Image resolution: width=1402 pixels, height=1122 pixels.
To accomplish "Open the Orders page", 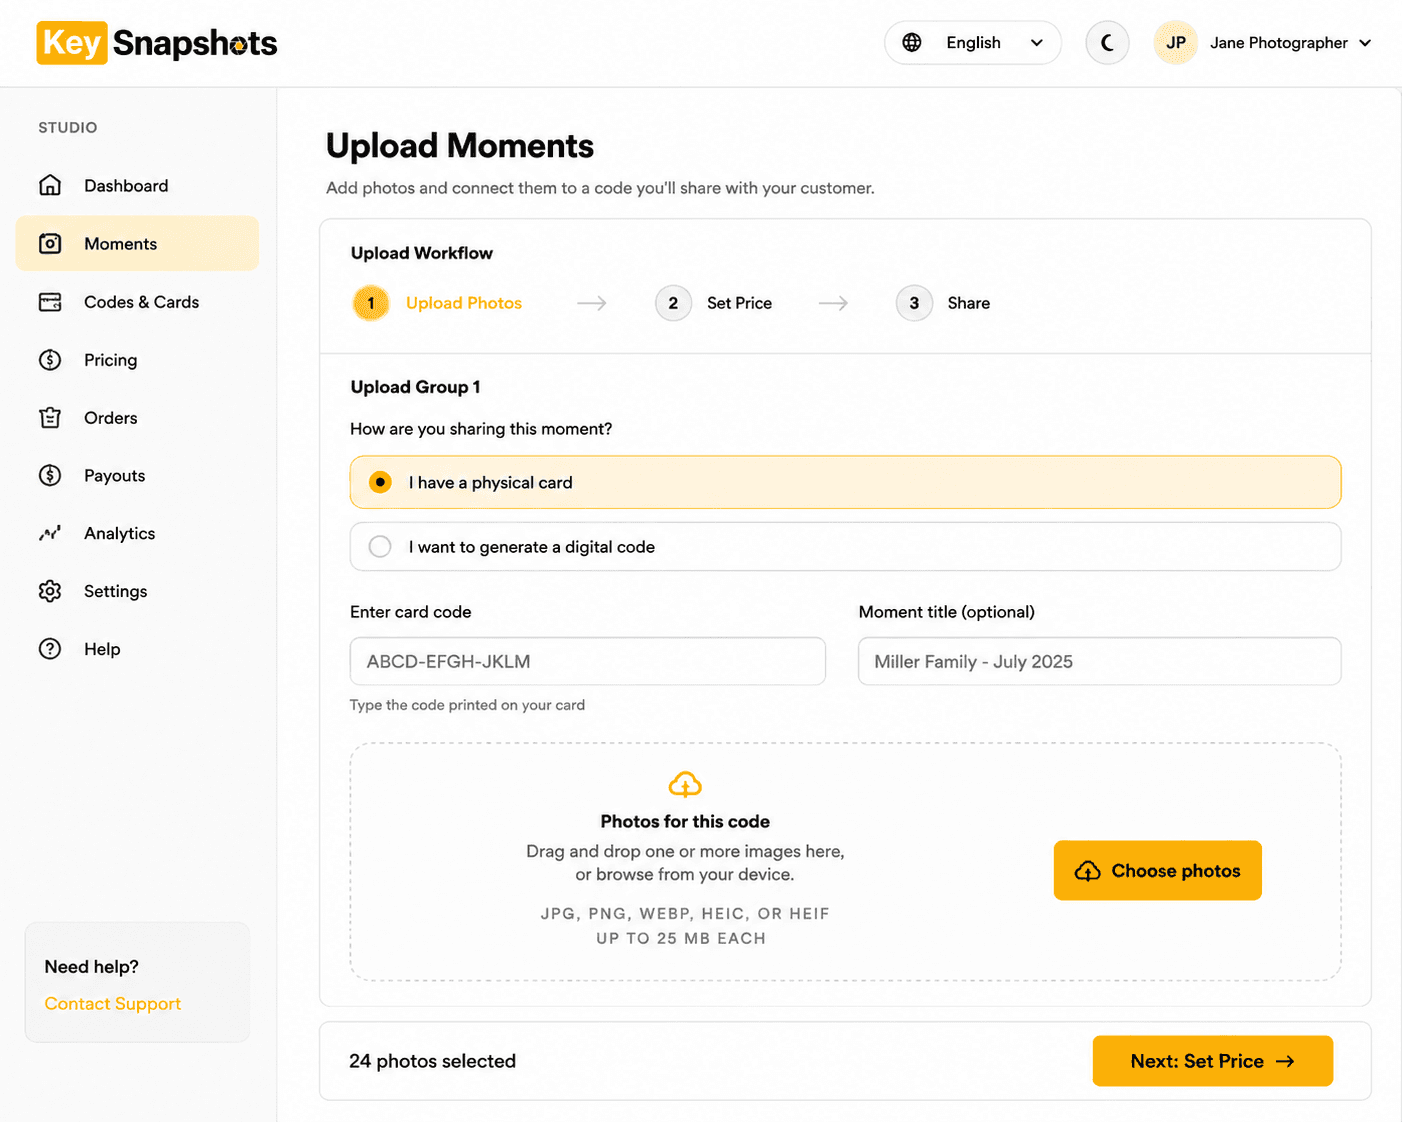I will coord(137,418).
